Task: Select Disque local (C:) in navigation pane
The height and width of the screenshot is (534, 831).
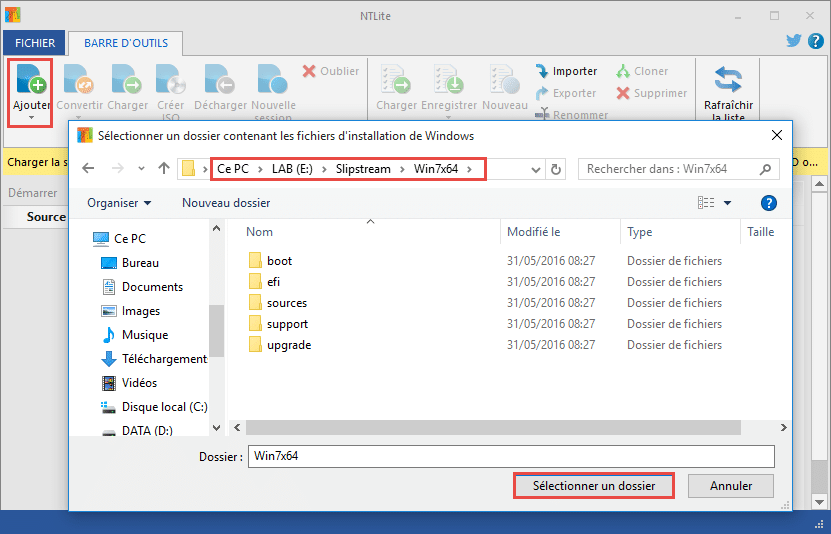Action: [154, 407]
